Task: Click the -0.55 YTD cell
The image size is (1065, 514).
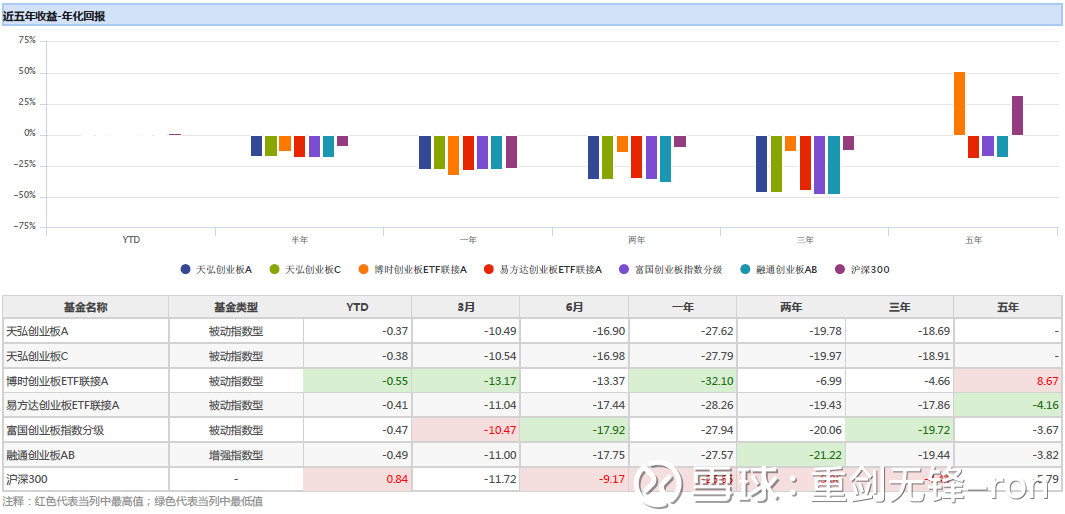Action: [x=357, y=381]
